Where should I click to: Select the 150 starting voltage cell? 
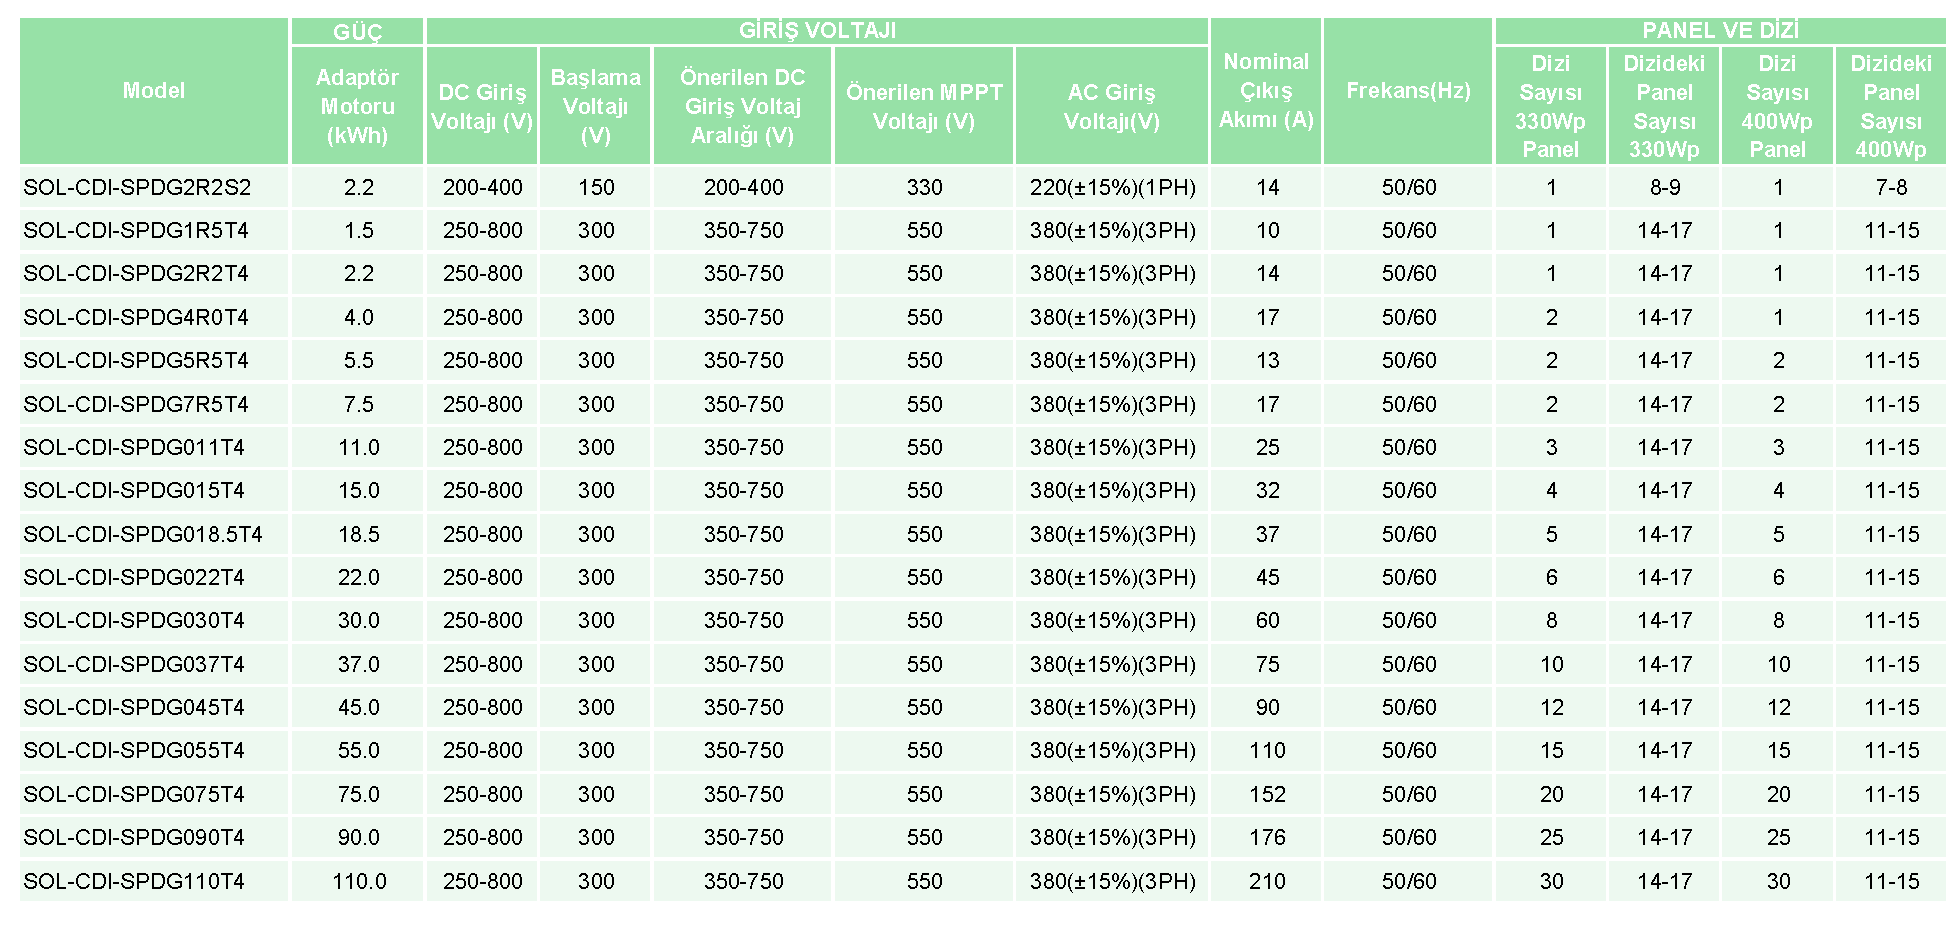pos(596,187)
